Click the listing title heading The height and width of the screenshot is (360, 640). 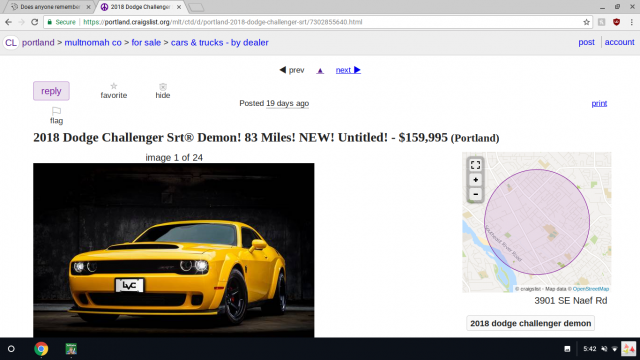click(266, 138)
